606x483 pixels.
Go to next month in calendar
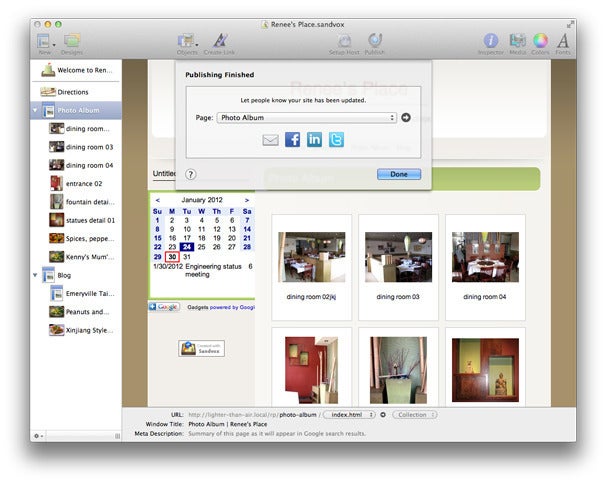pyautogui.click(x=247, y=200)
